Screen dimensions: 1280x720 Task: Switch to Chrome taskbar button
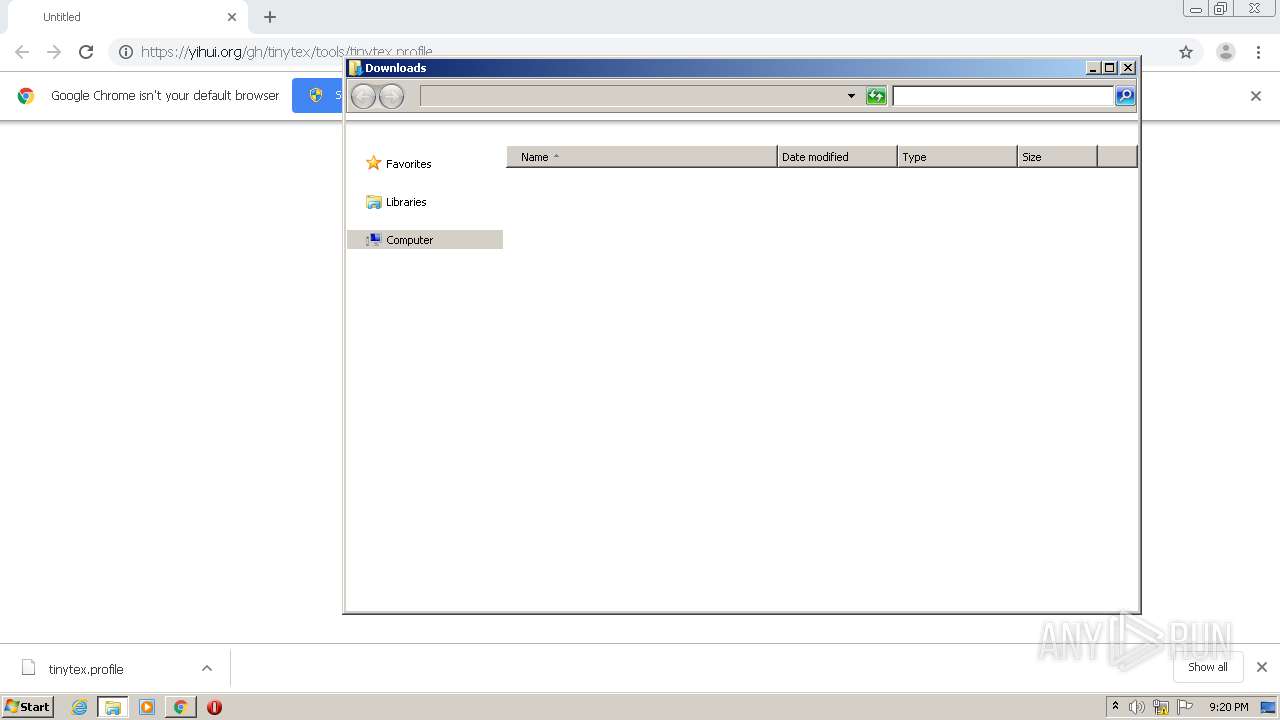point(180,707)
